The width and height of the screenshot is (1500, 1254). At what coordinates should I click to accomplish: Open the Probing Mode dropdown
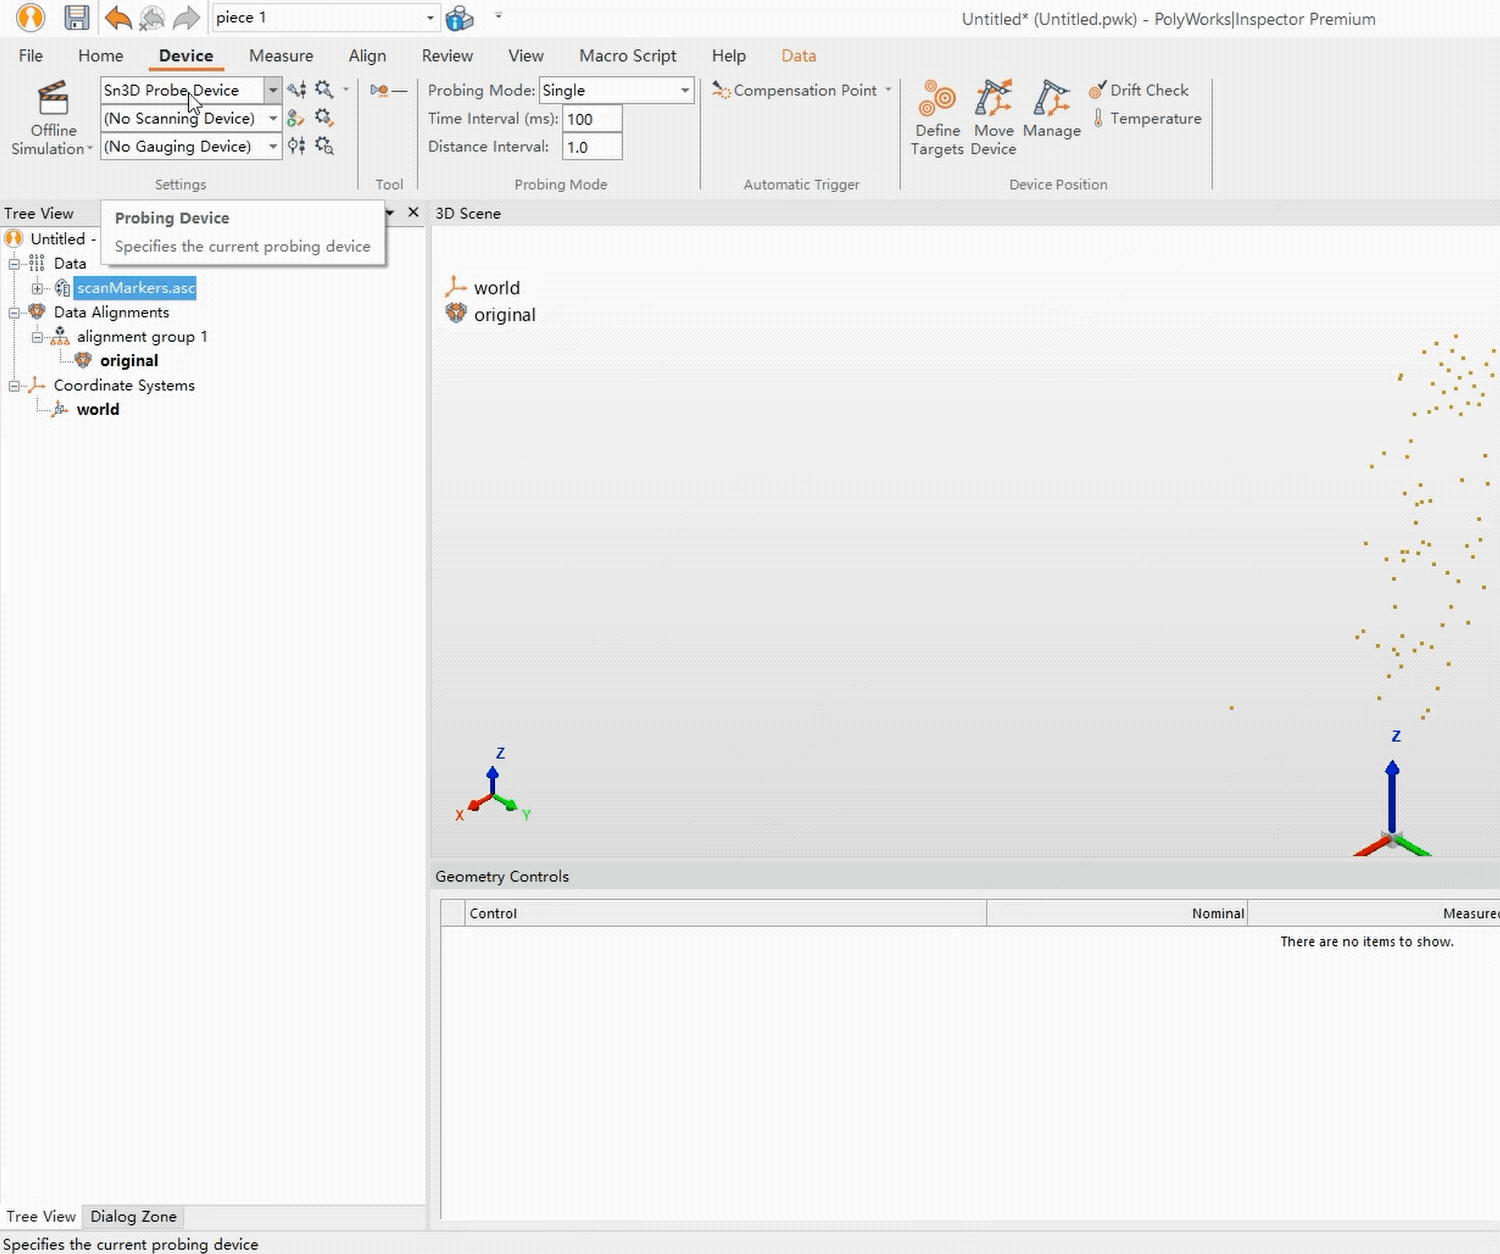point(684,90)
